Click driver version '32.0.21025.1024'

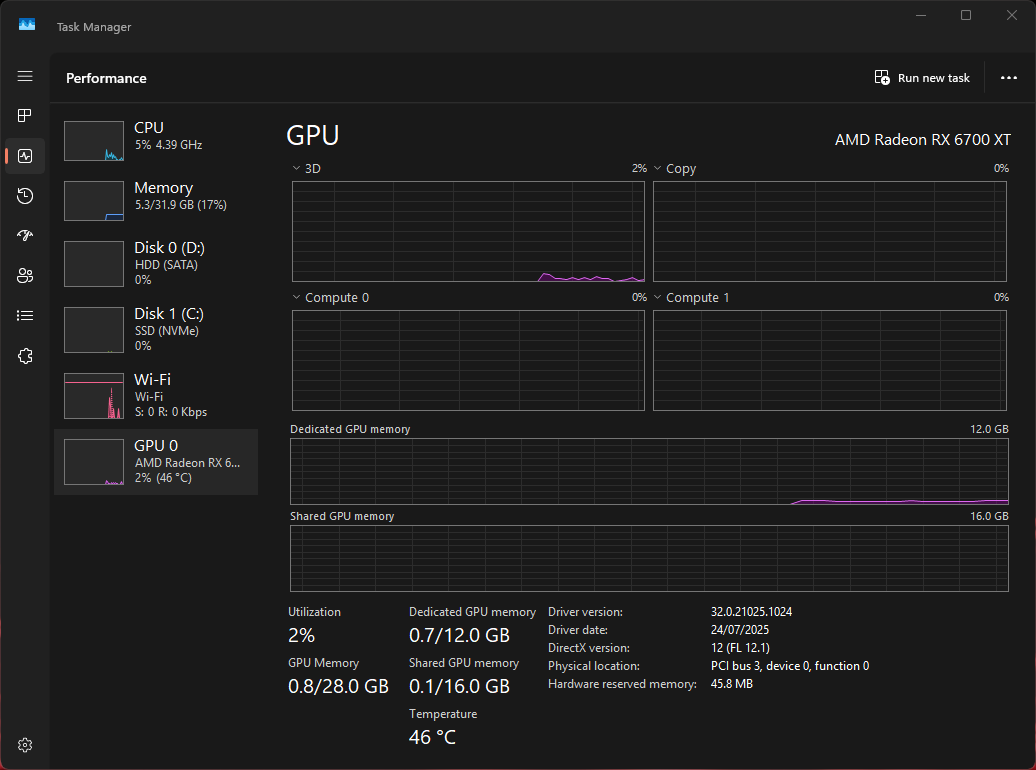(x=751, y=611)
